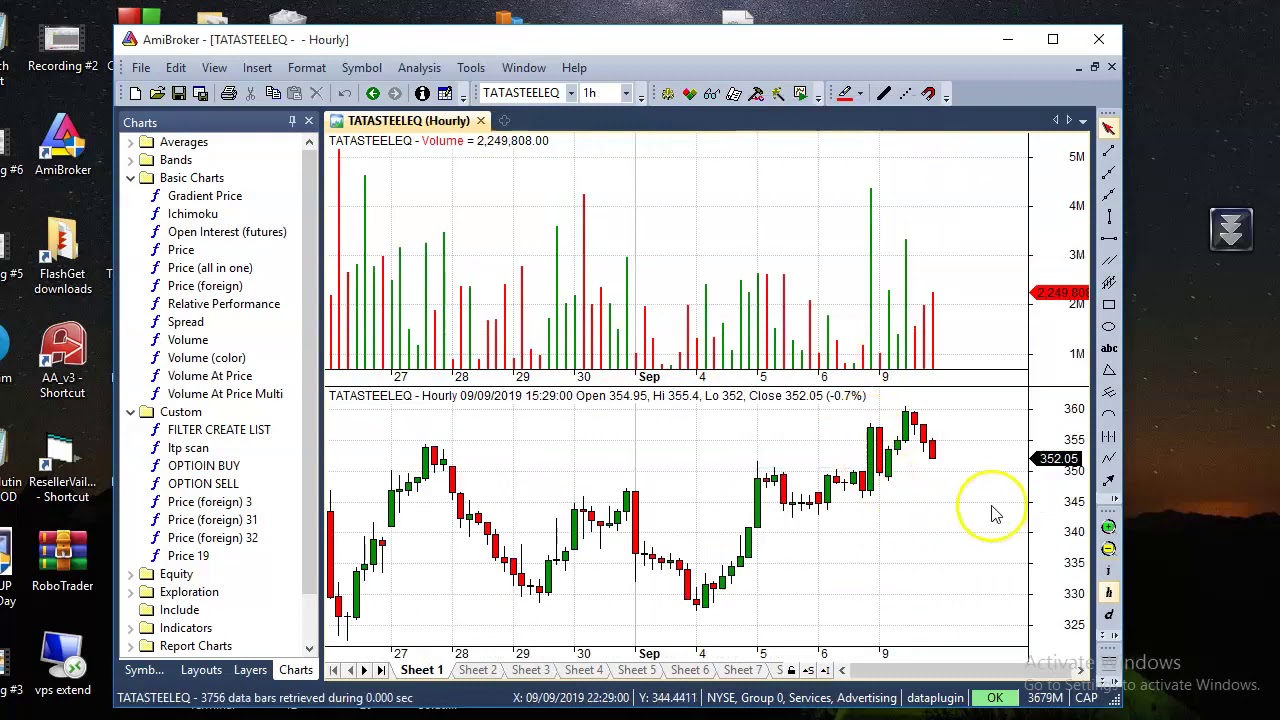
Task: Open the 1h interval dropdown
Action: point(626,93)
